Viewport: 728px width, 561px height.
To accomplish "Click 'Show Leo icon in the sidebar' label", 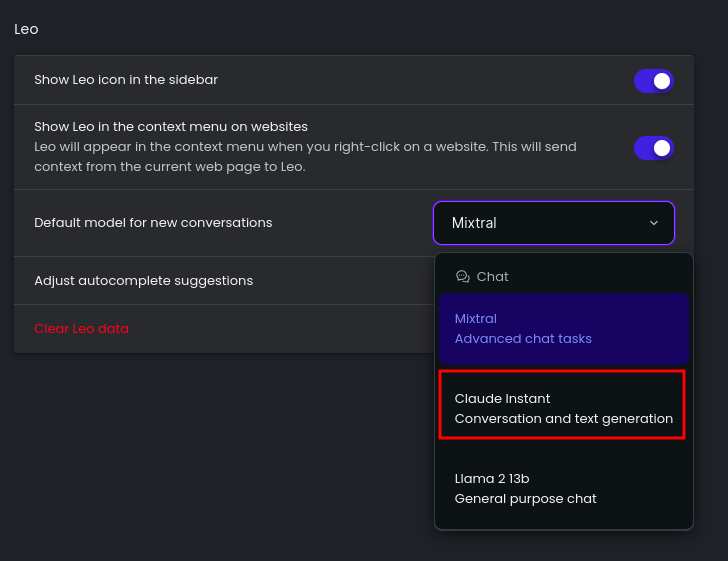I will pyautogui.click(x=126, y=80).
